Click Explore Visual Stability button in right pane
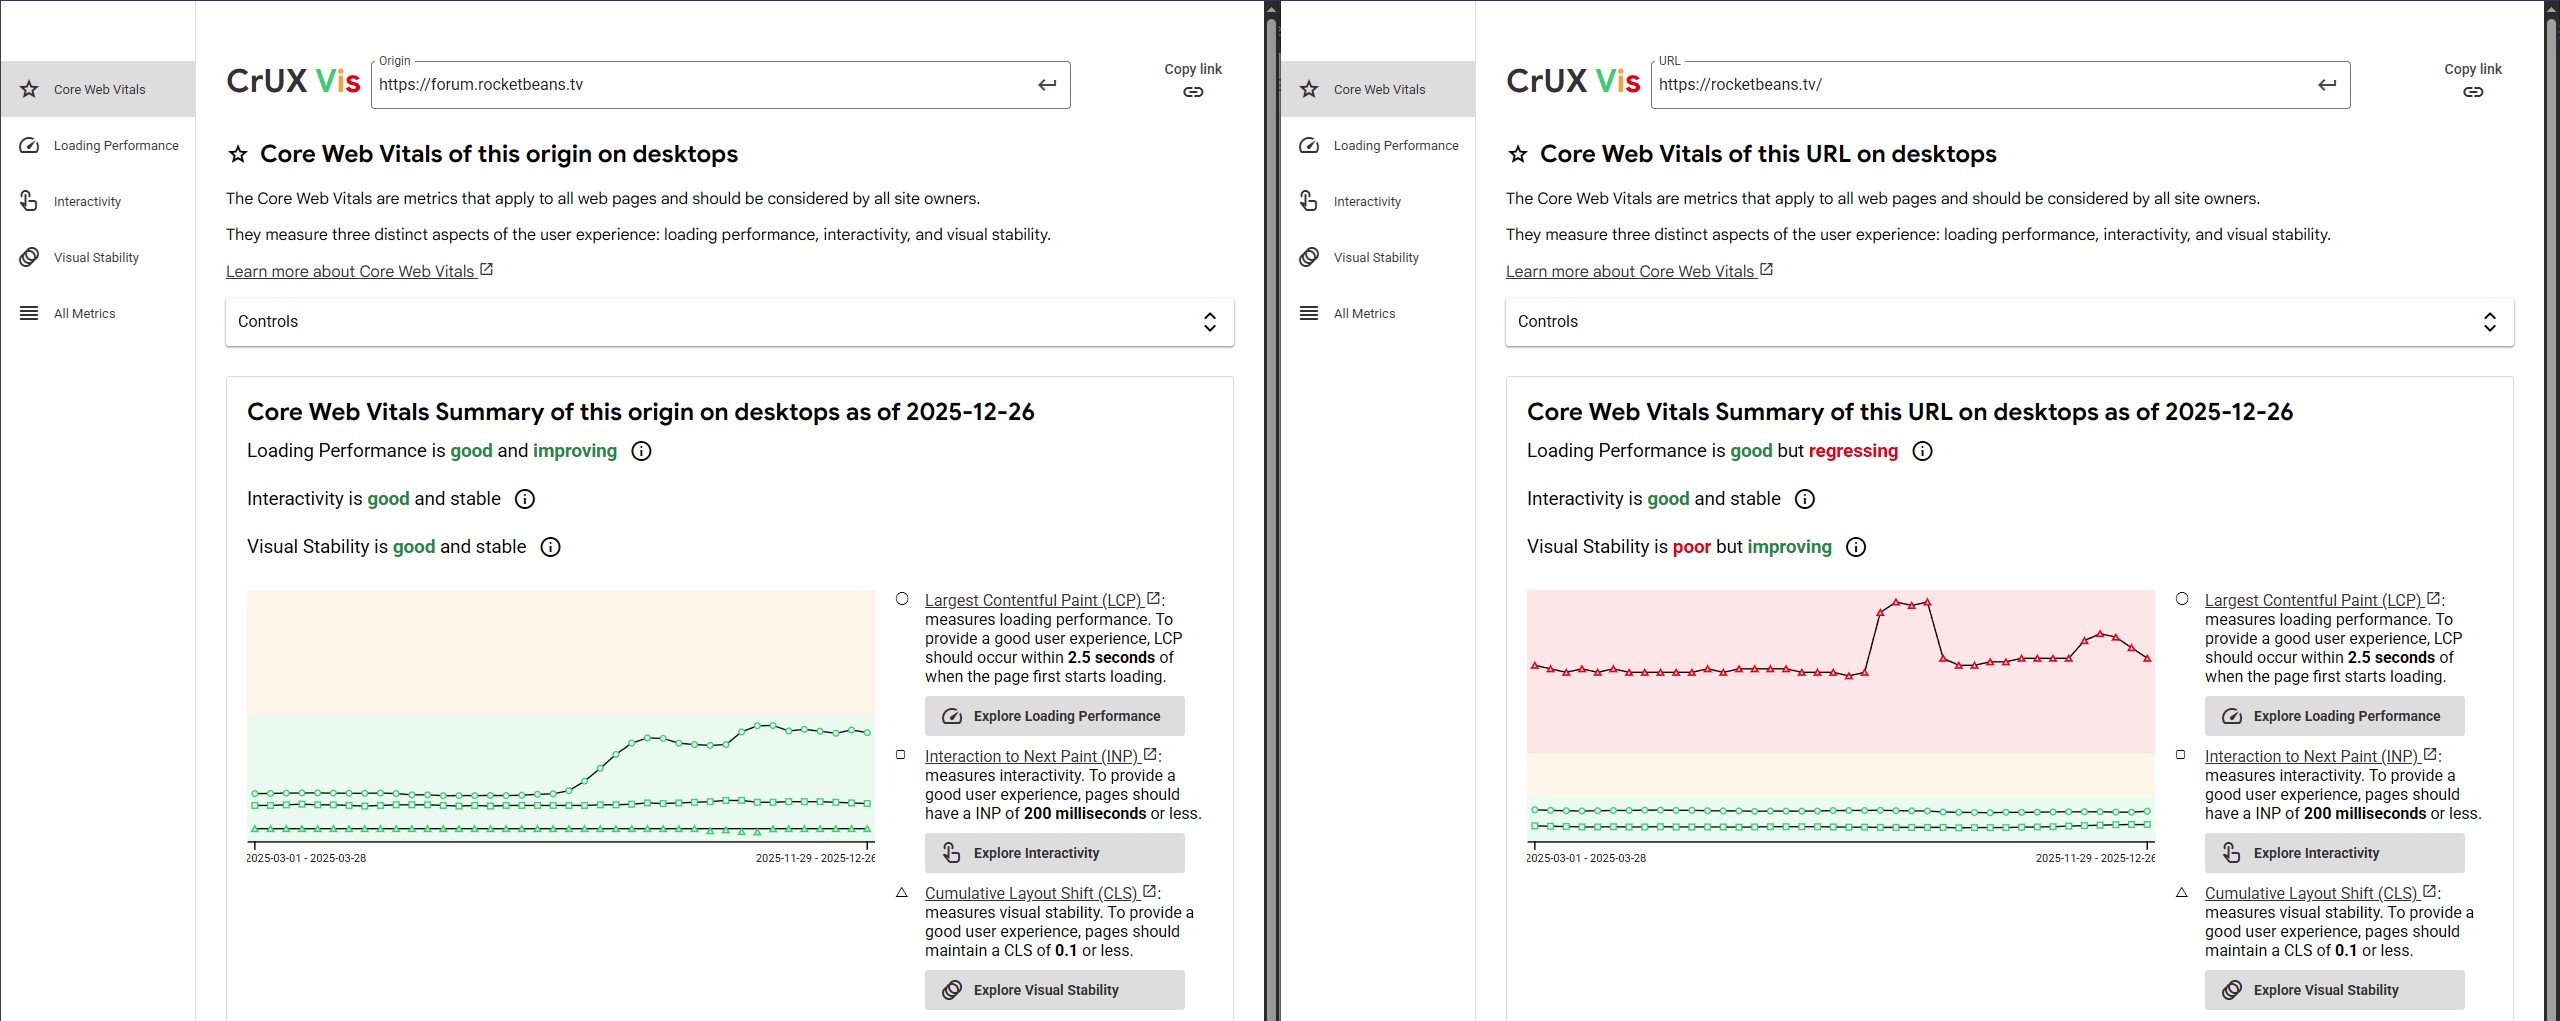2560x1021 pixels. click(x=2334, y=990)
